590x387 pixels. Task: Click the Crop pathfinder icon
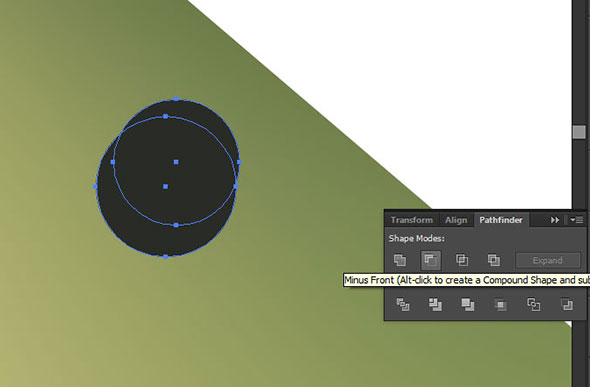(500, 304)
